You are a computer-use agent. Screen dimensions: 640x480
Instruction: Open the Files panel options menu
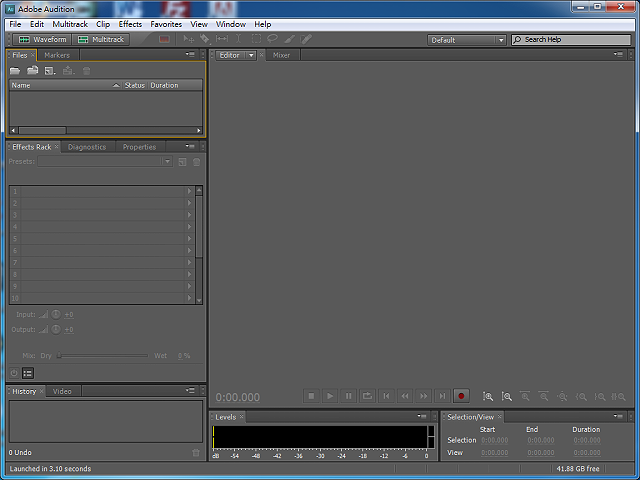click(190, 54)
